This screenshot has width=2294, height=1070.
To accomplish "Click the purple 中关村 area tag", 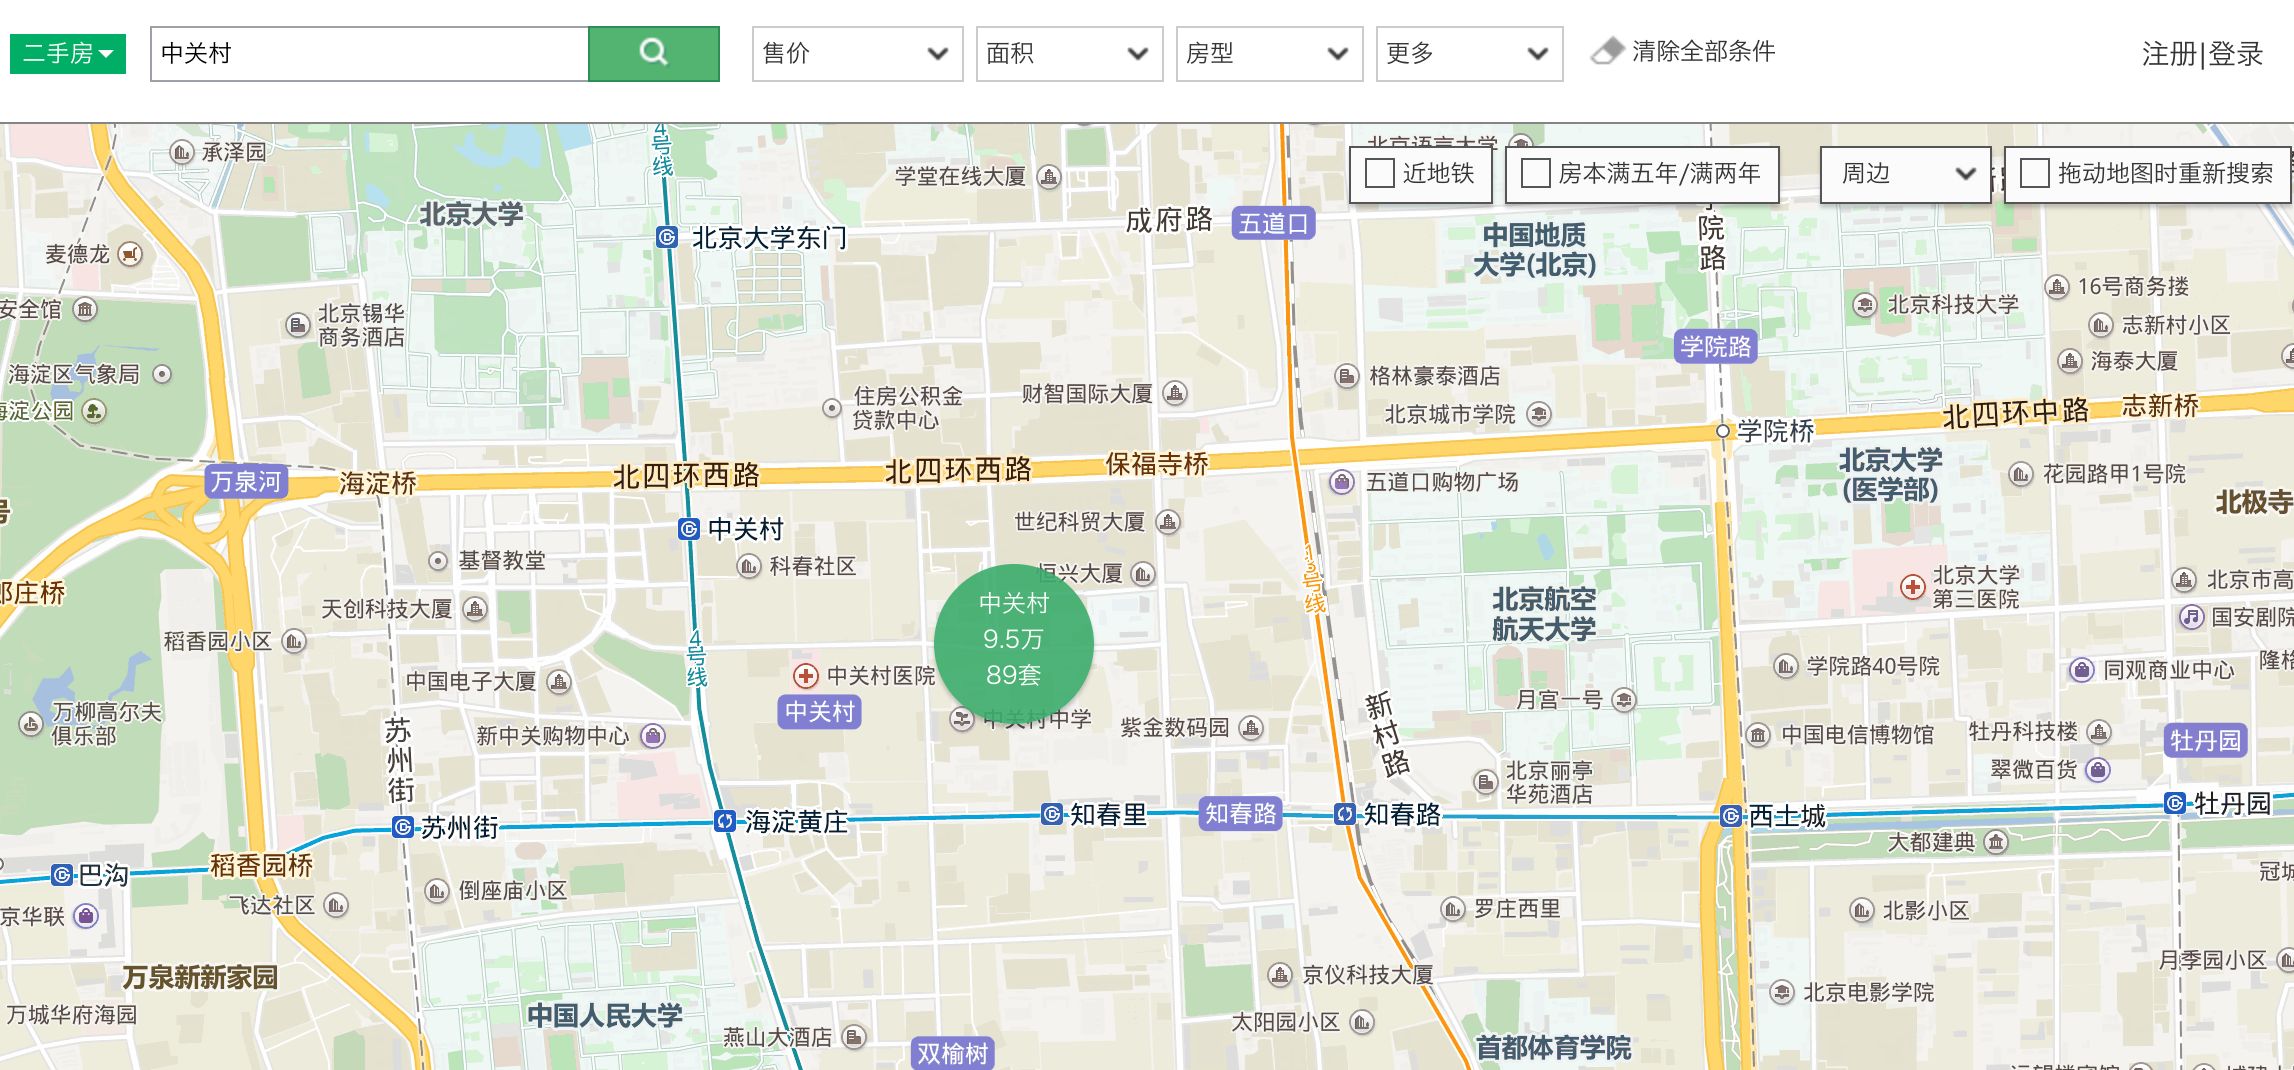I will click(x=820, y=711).
